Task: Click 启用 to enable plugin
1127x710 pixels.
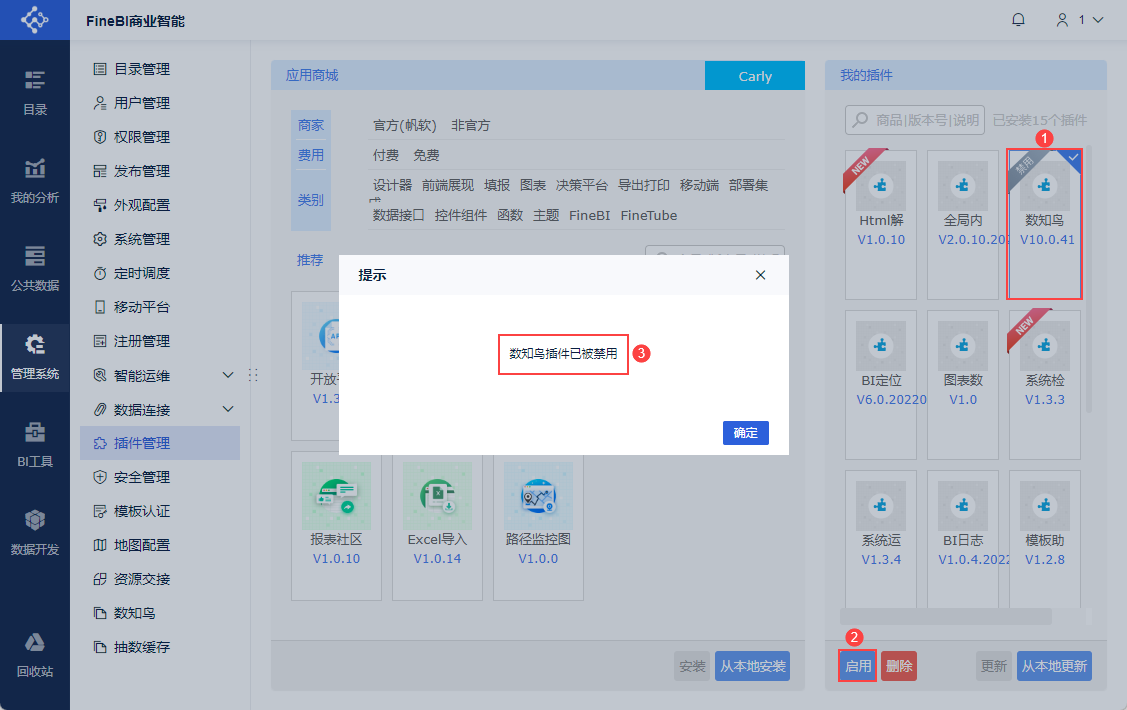Action: [857, 666]
